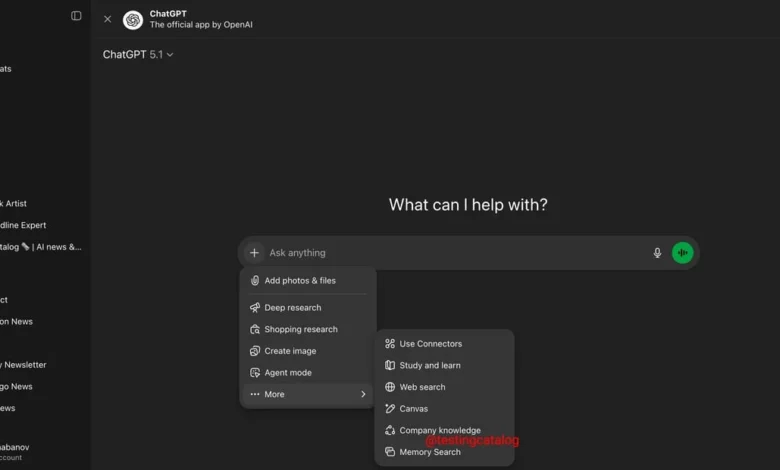Screen dimensions: 780x470
Task: Select Shopping research option
Action: [300, 329]
